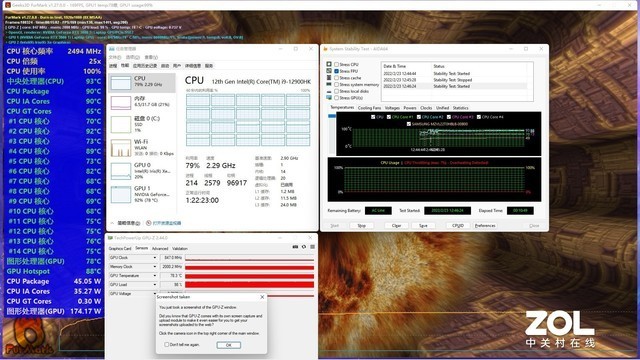Uncheck the Stress FPU checkbox
640x360 pixels.
[336, 71]
